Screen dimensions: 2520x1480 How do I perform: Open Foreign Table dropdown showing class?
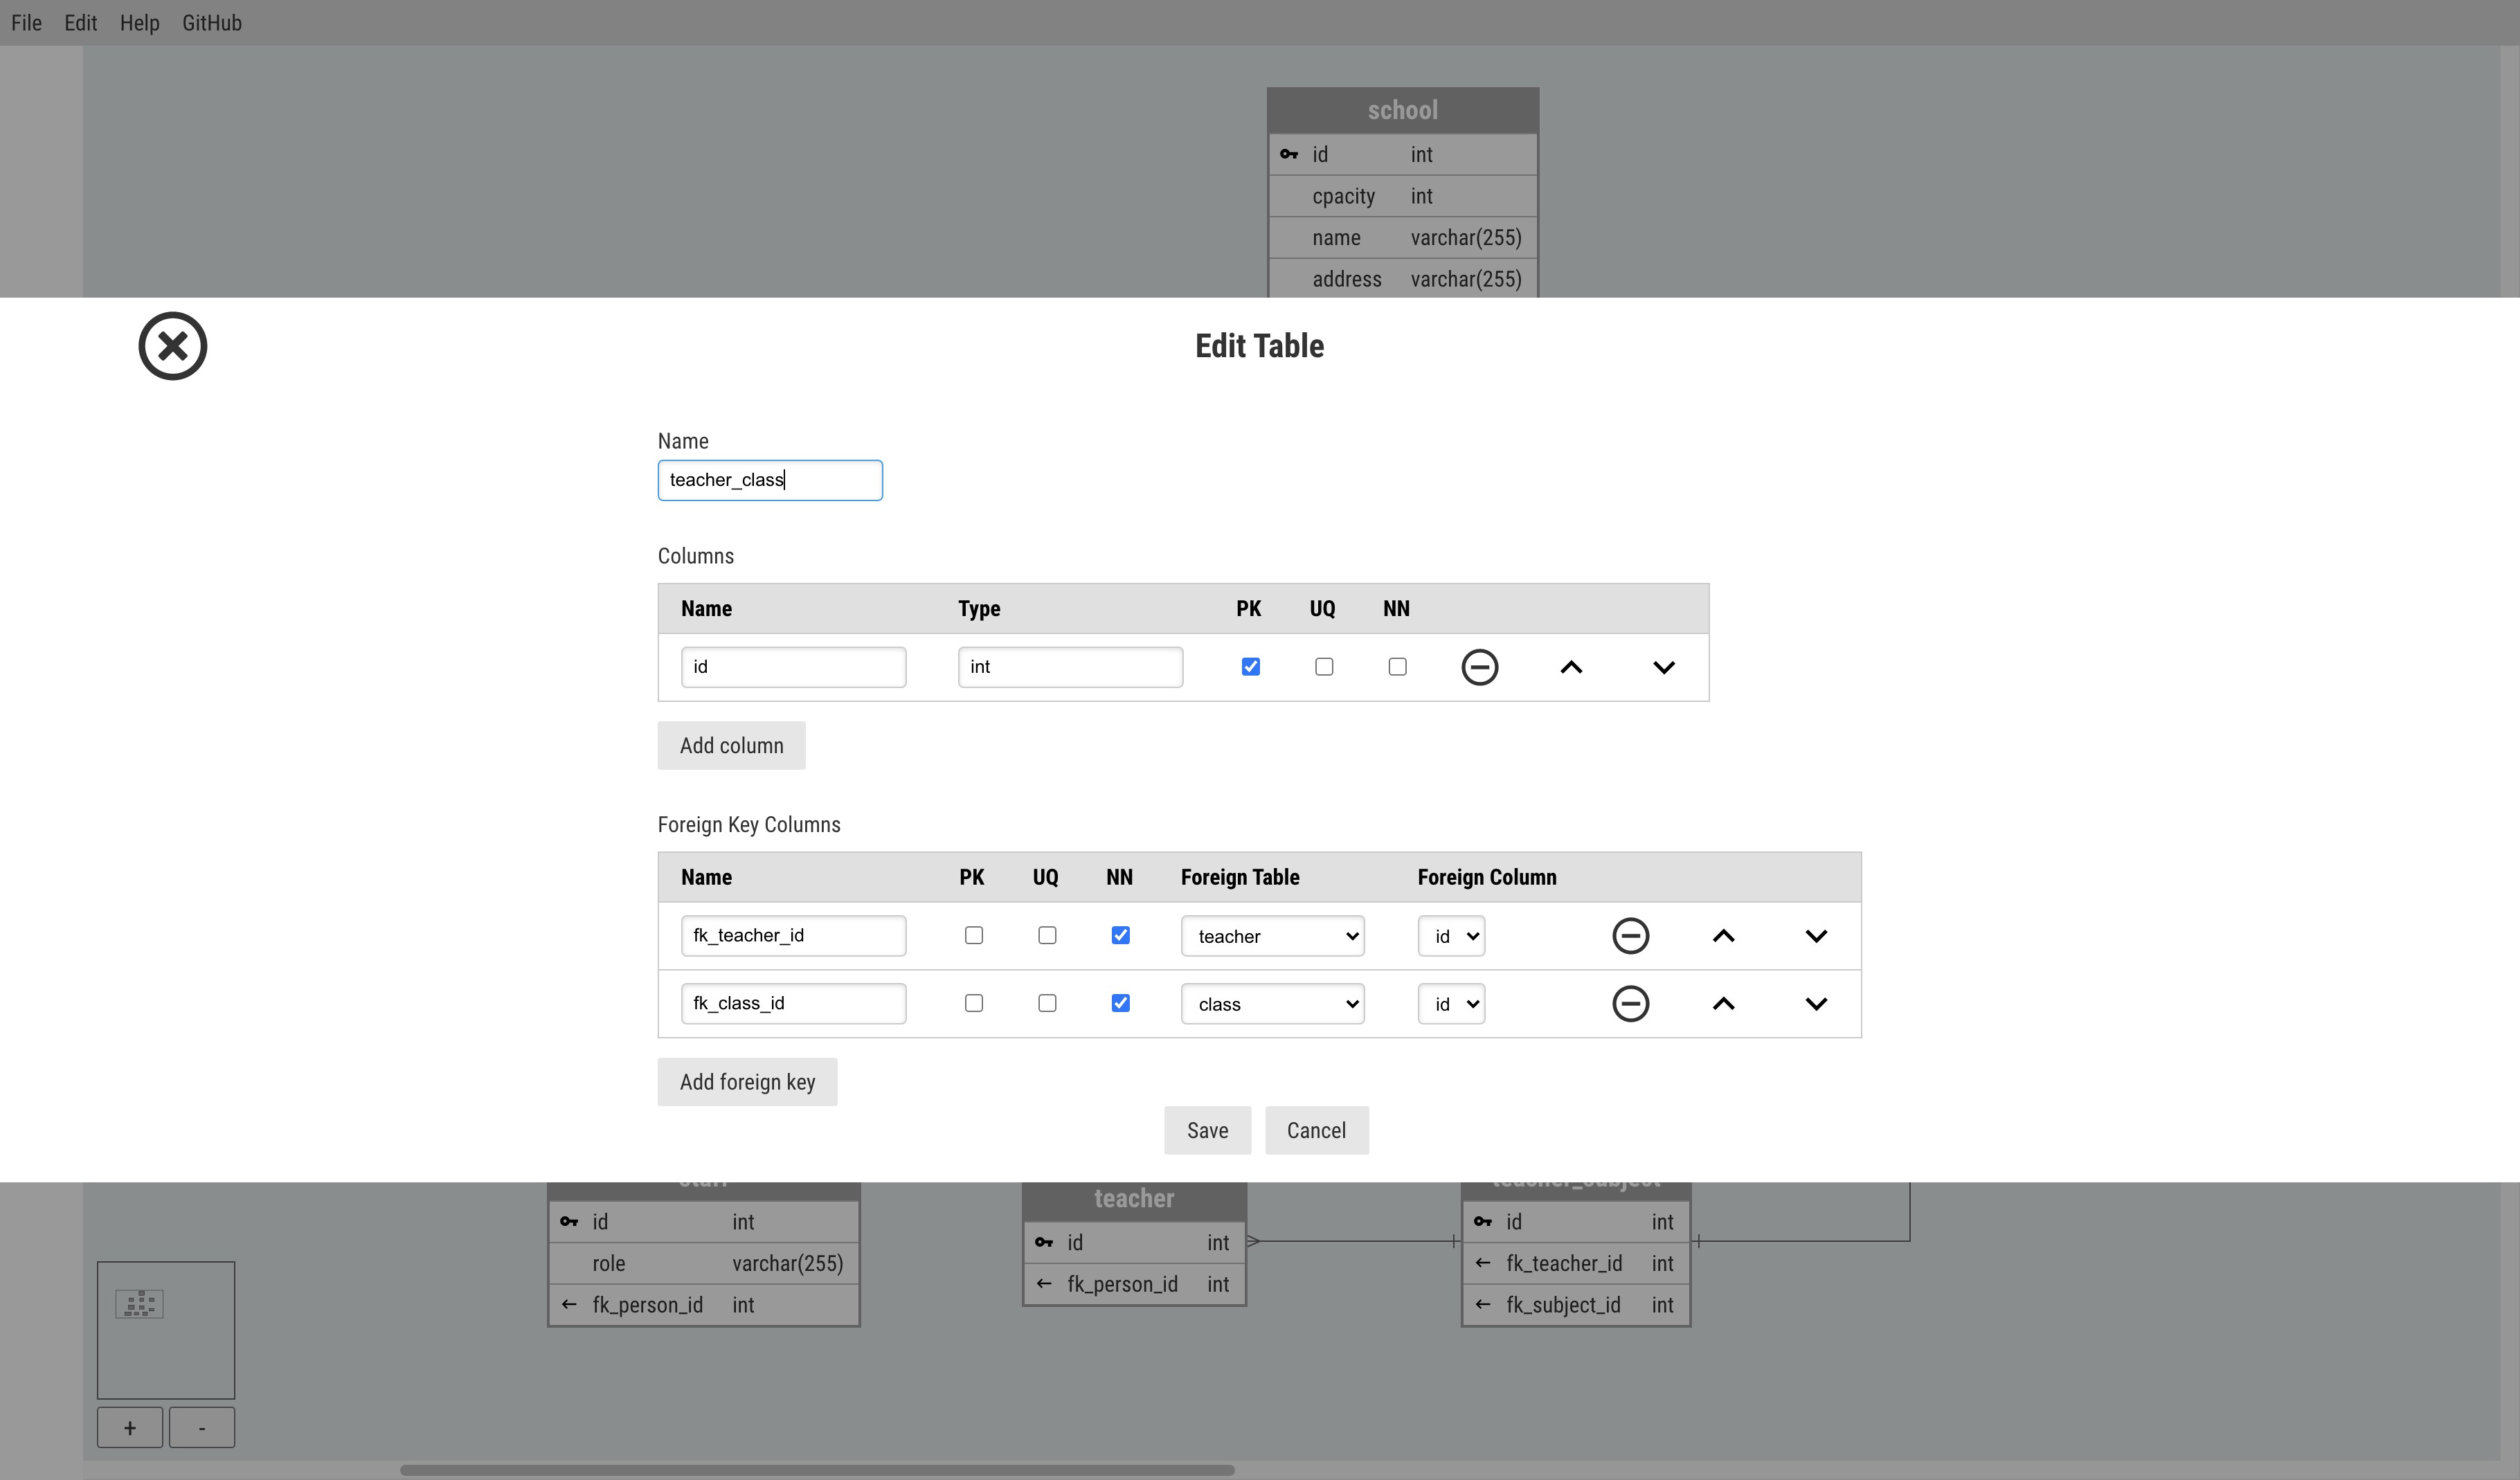coord(1272,1004)
